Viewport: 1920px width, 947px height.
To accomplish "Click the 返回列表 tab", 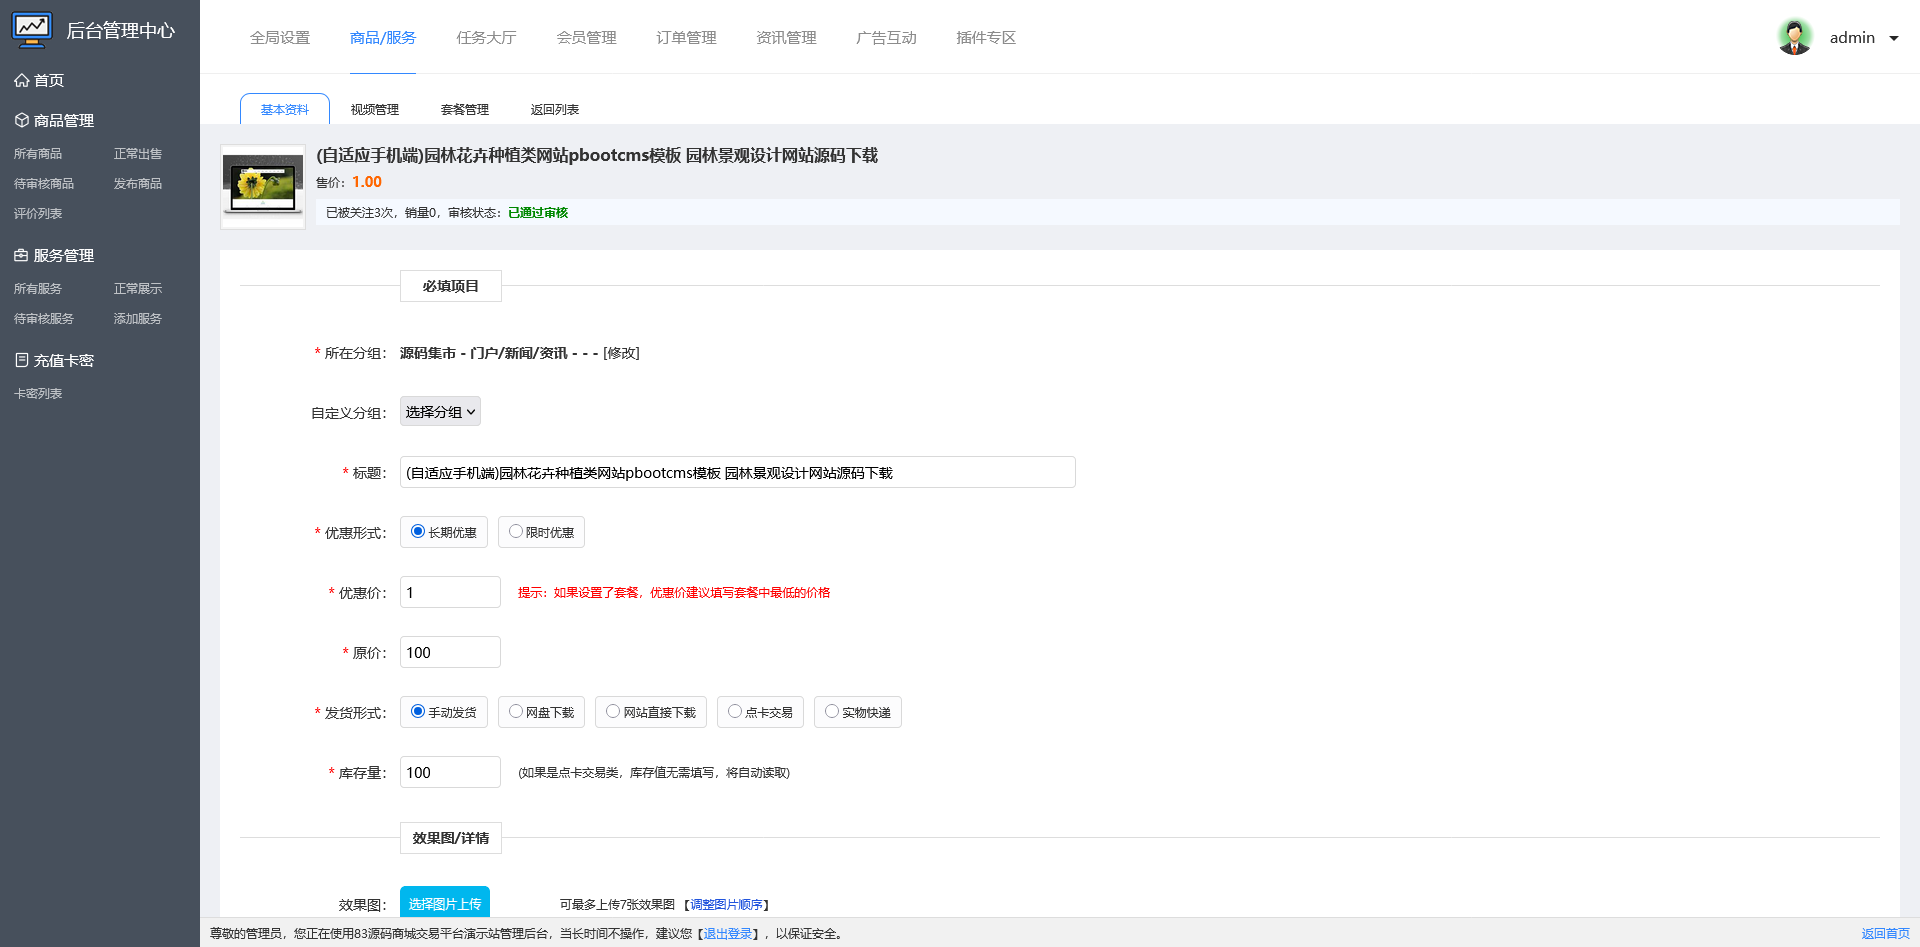I will [555, 109].
